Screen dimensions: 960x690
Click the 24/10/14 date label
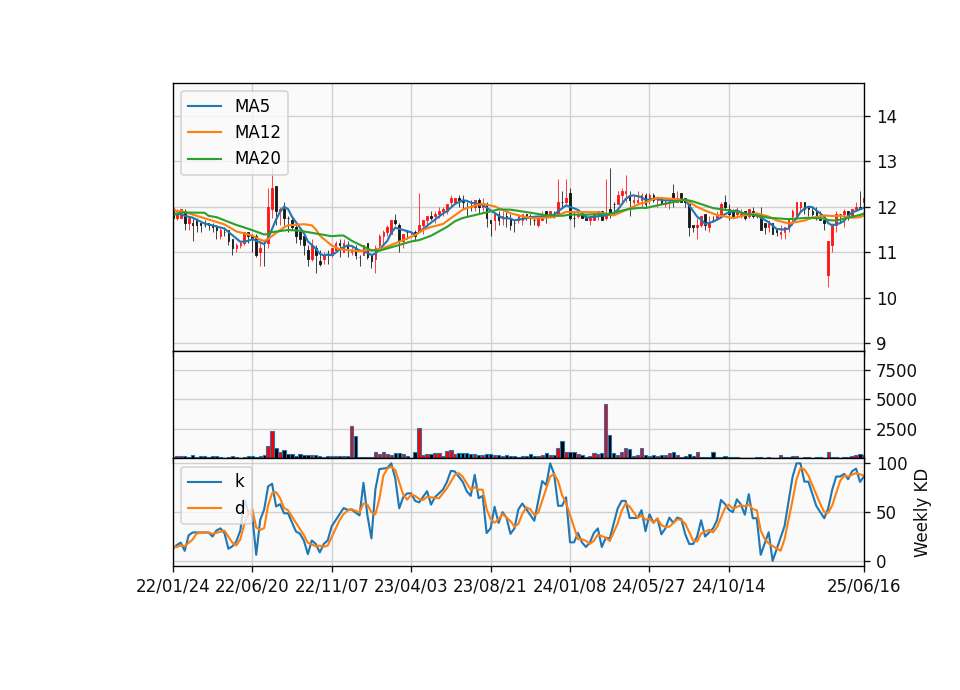point(729,587)
